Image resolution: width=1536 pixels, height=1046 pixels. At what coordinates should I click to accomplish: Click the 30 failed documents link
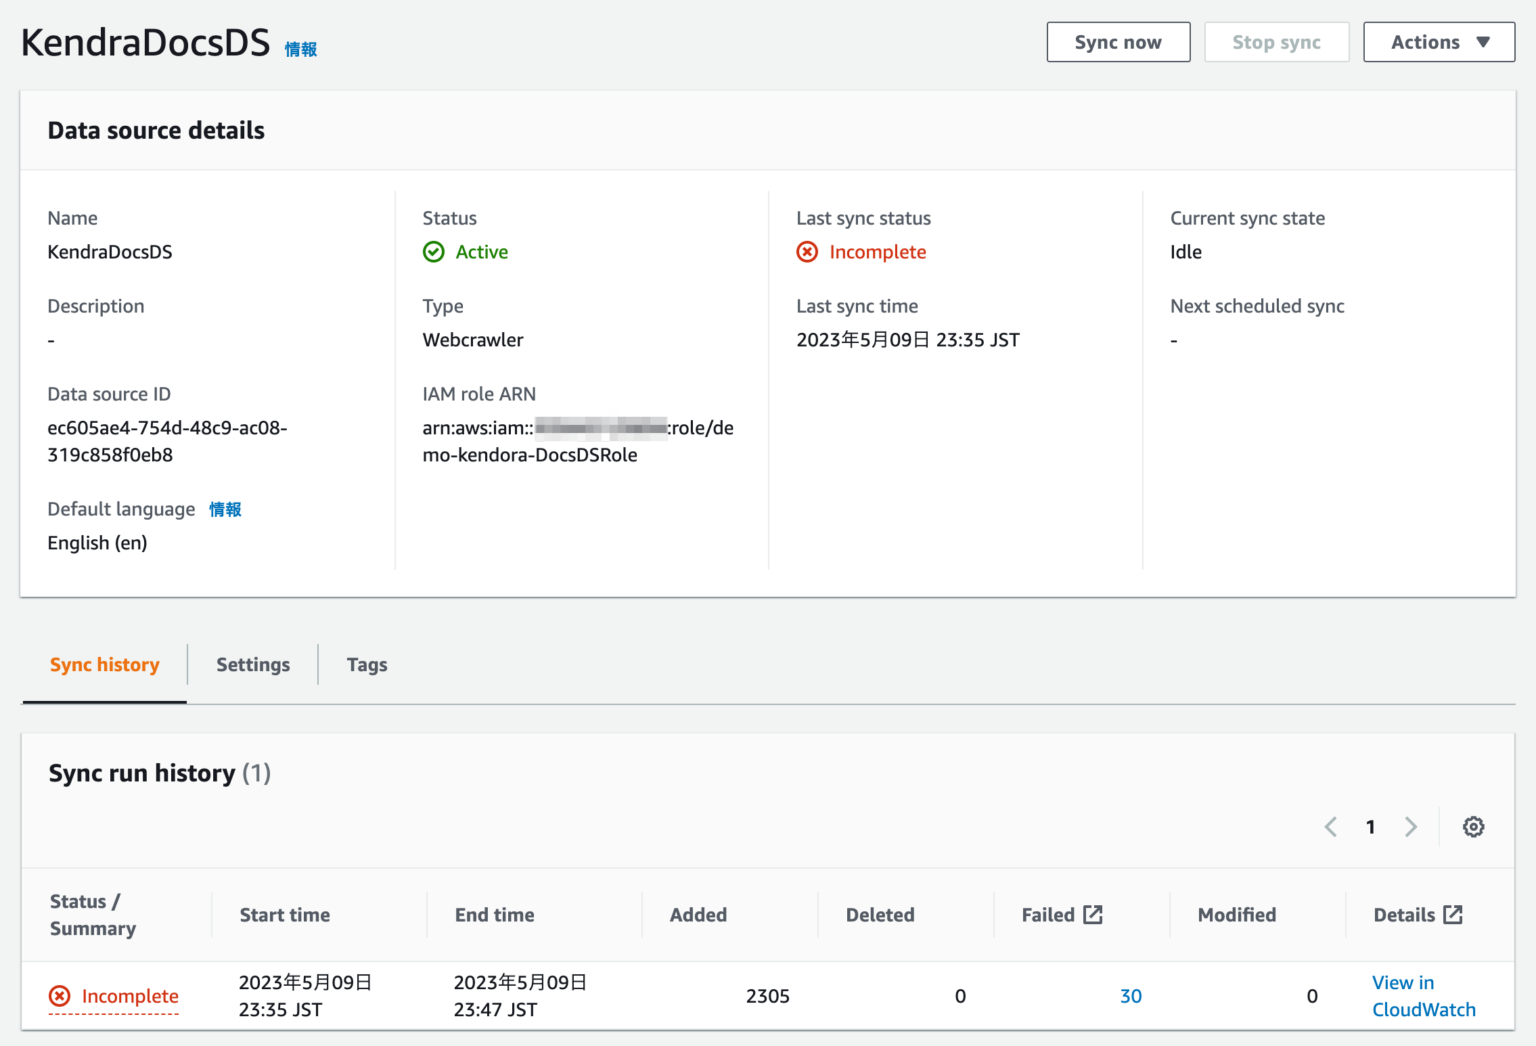(1131, 995)
